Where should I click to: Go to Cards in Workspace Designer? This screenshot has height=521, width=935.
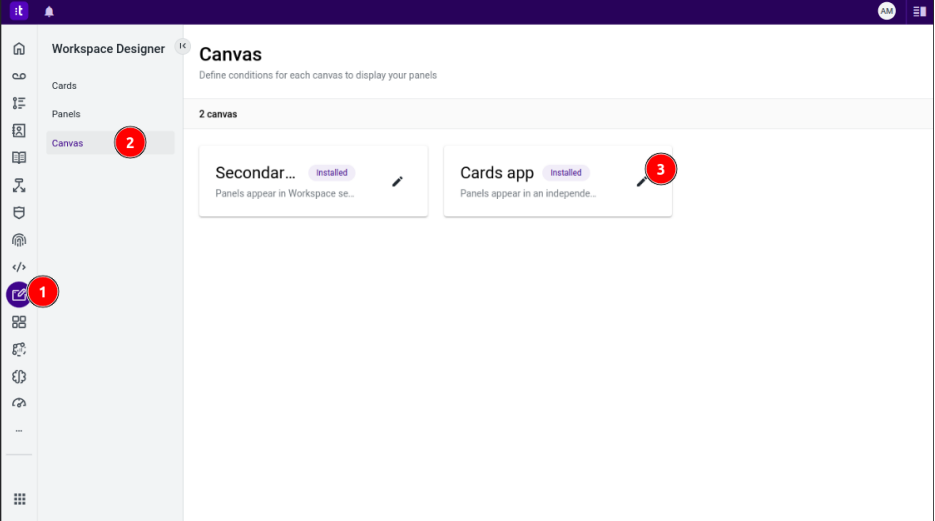64,86
